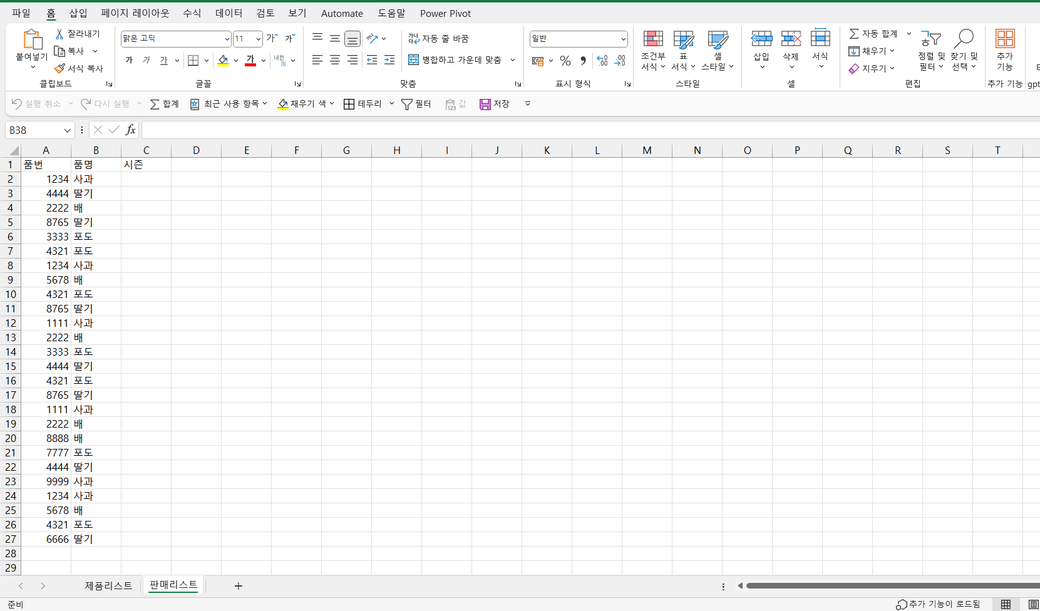Toggle underline formatting
Screen dimensions: 1040x611
(163, 61)
